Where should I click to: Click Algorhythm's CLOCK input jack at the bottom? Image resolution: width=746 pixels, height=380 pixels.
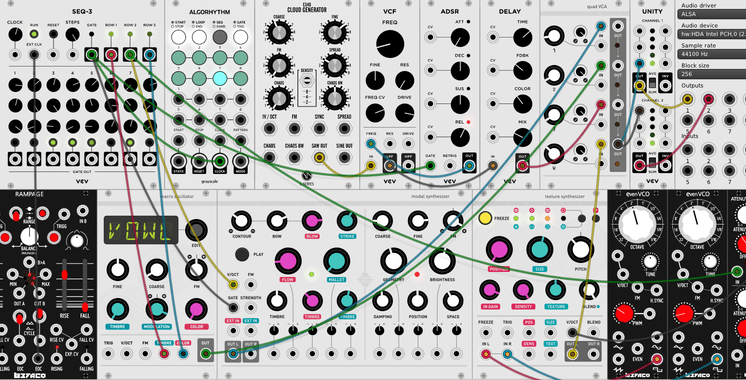point(219,160)
